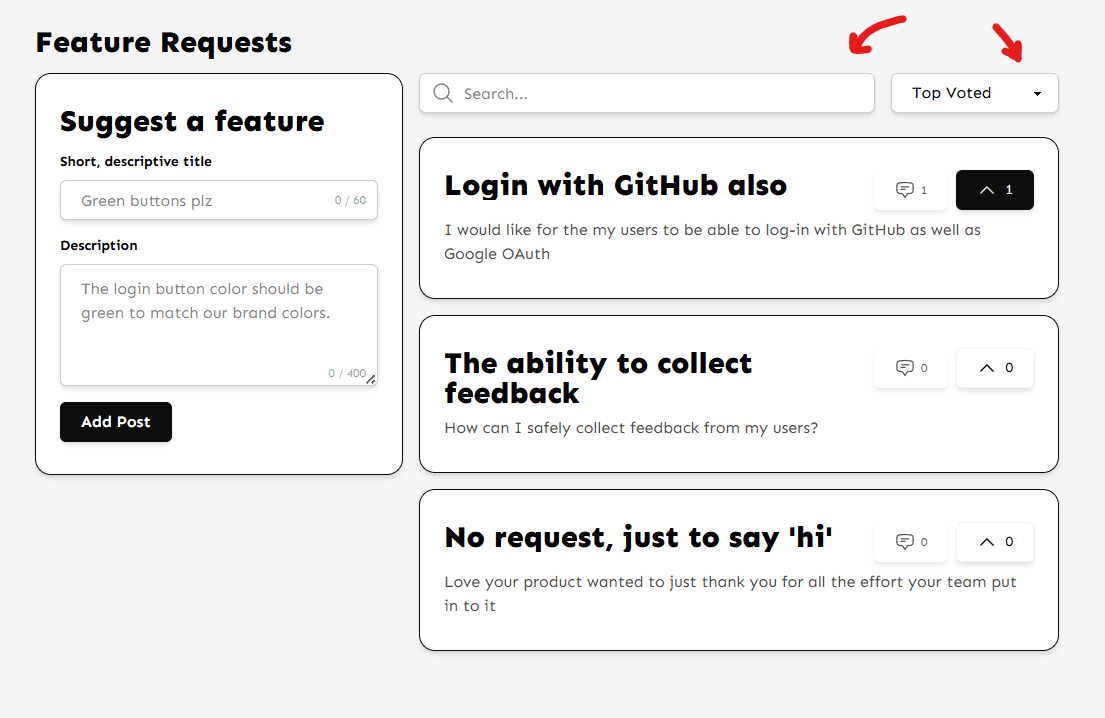Viewport: 1105px width, 718px height.
Task: Open comments on 'No request, just to say hi'
Action: 910,541
